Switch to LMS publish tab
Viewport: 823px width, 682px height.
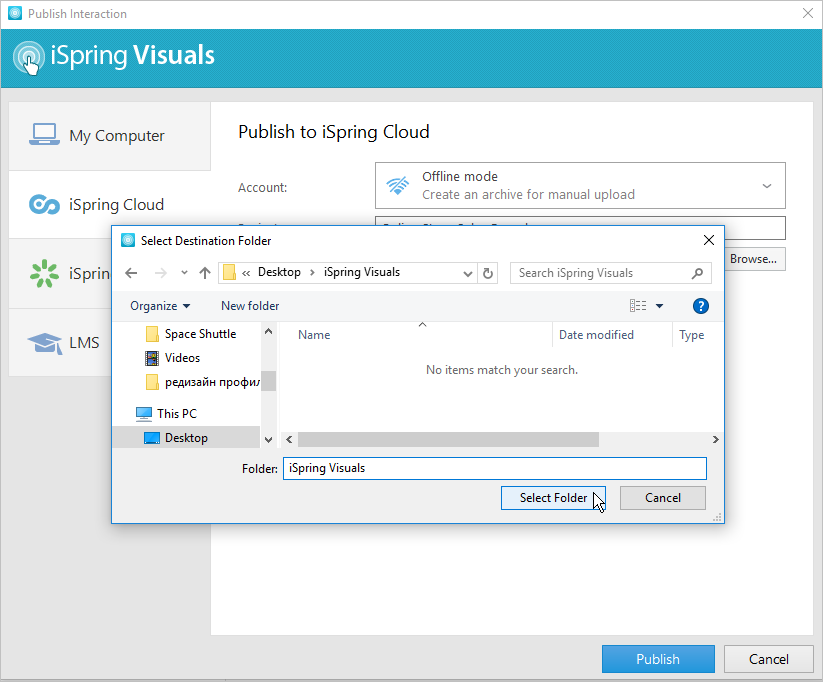60,342
